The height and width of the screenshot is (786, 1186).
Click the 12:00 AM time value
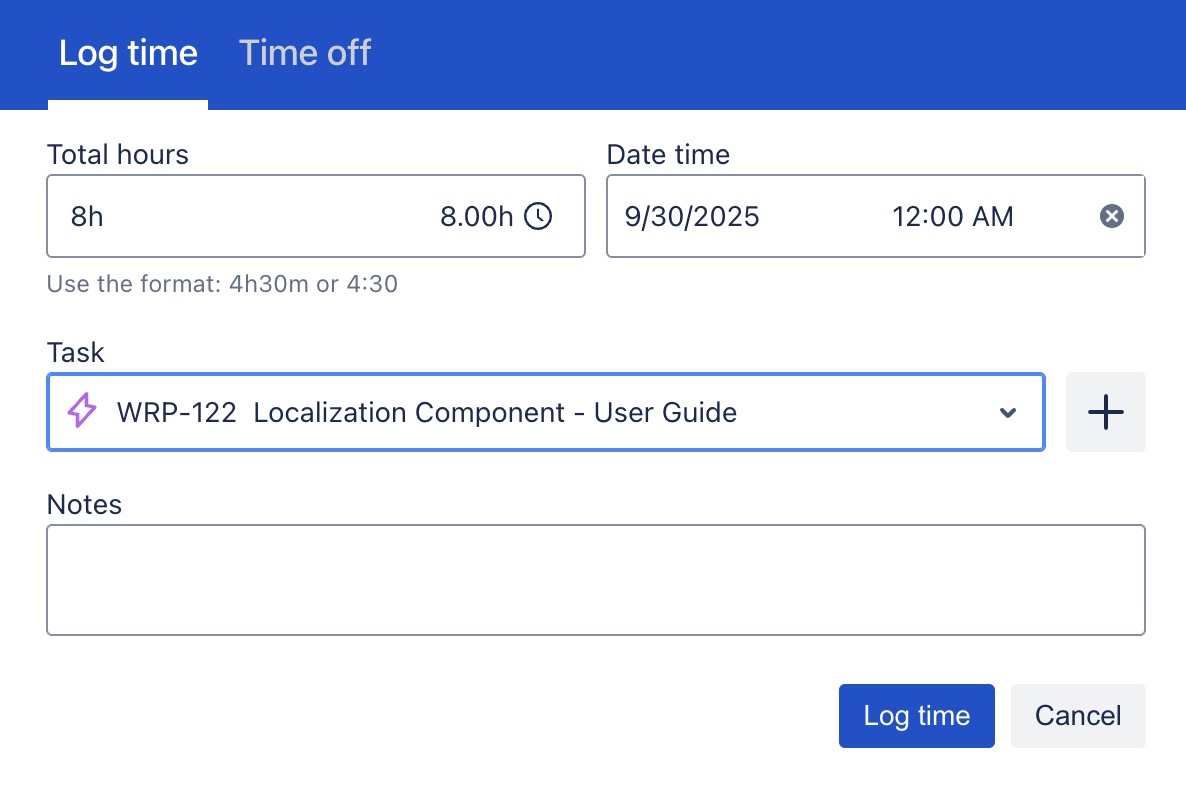[x=952, y=216]
